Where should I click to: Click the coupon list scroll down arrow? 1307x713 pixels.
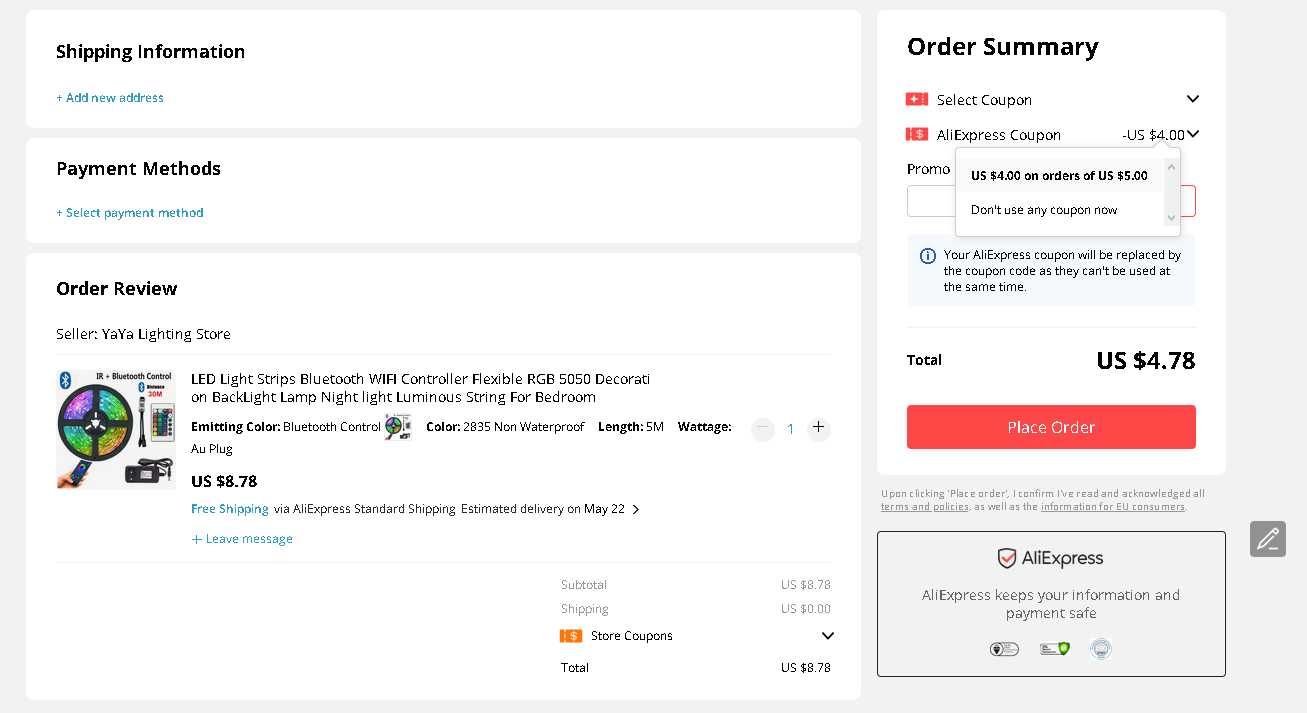click(1172, 217)
